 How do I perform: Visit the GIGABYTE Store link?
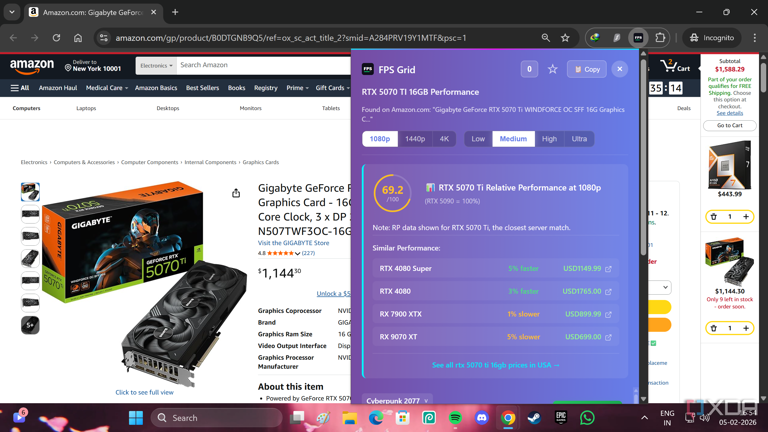pos(293,243)
